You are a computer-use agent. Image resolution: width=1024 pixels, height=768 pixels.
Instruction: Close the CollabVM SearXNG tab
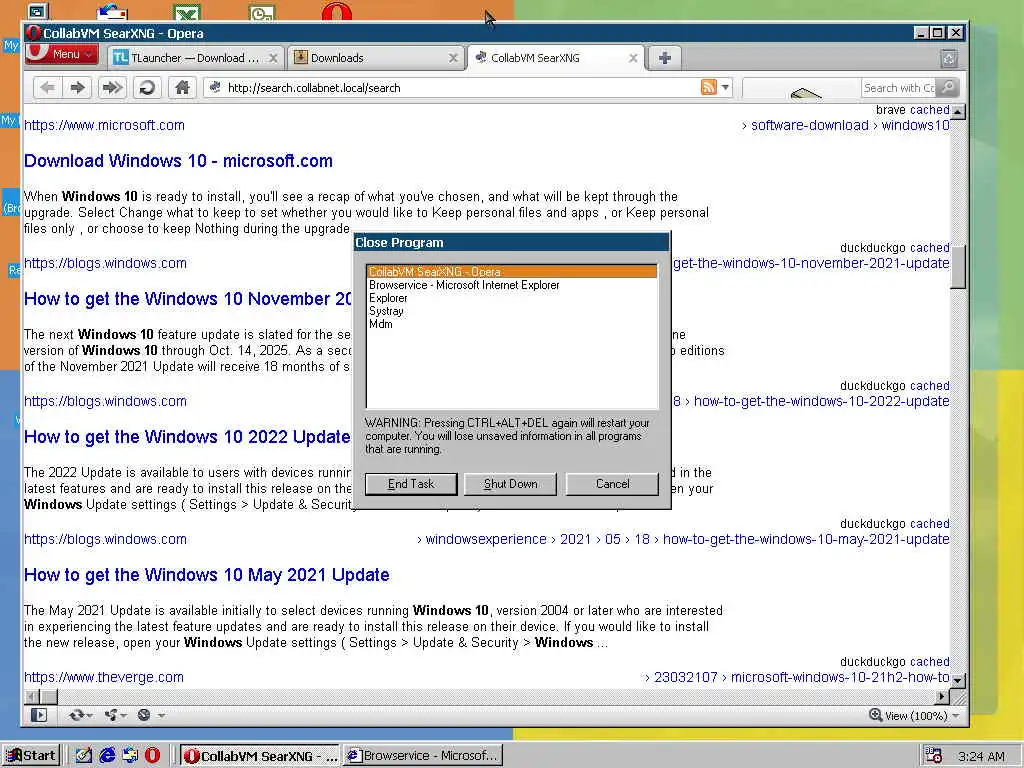[x=633, y=58]
